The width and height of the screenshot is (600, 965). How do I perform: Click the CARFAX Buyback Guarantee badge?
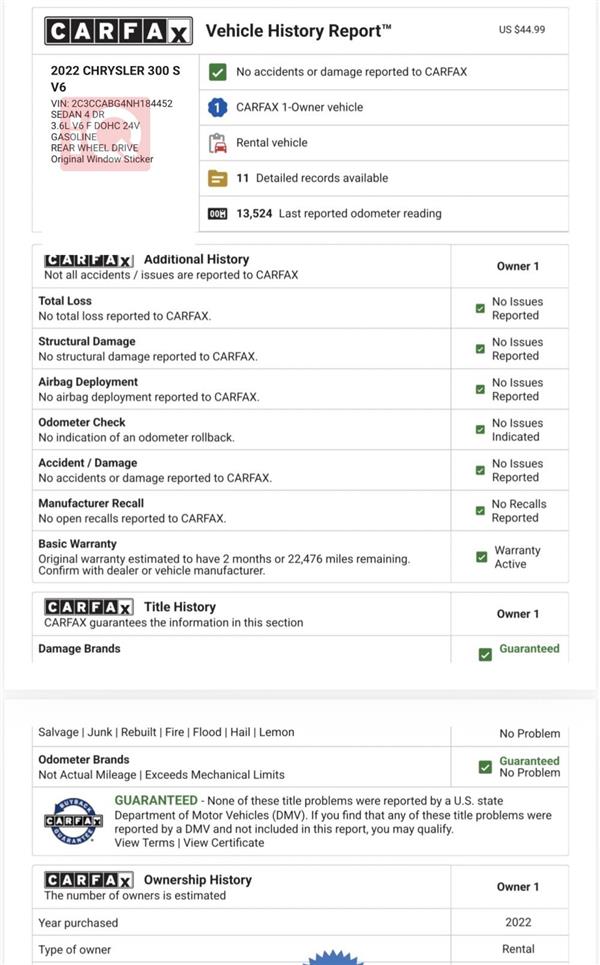pos(73,820)
